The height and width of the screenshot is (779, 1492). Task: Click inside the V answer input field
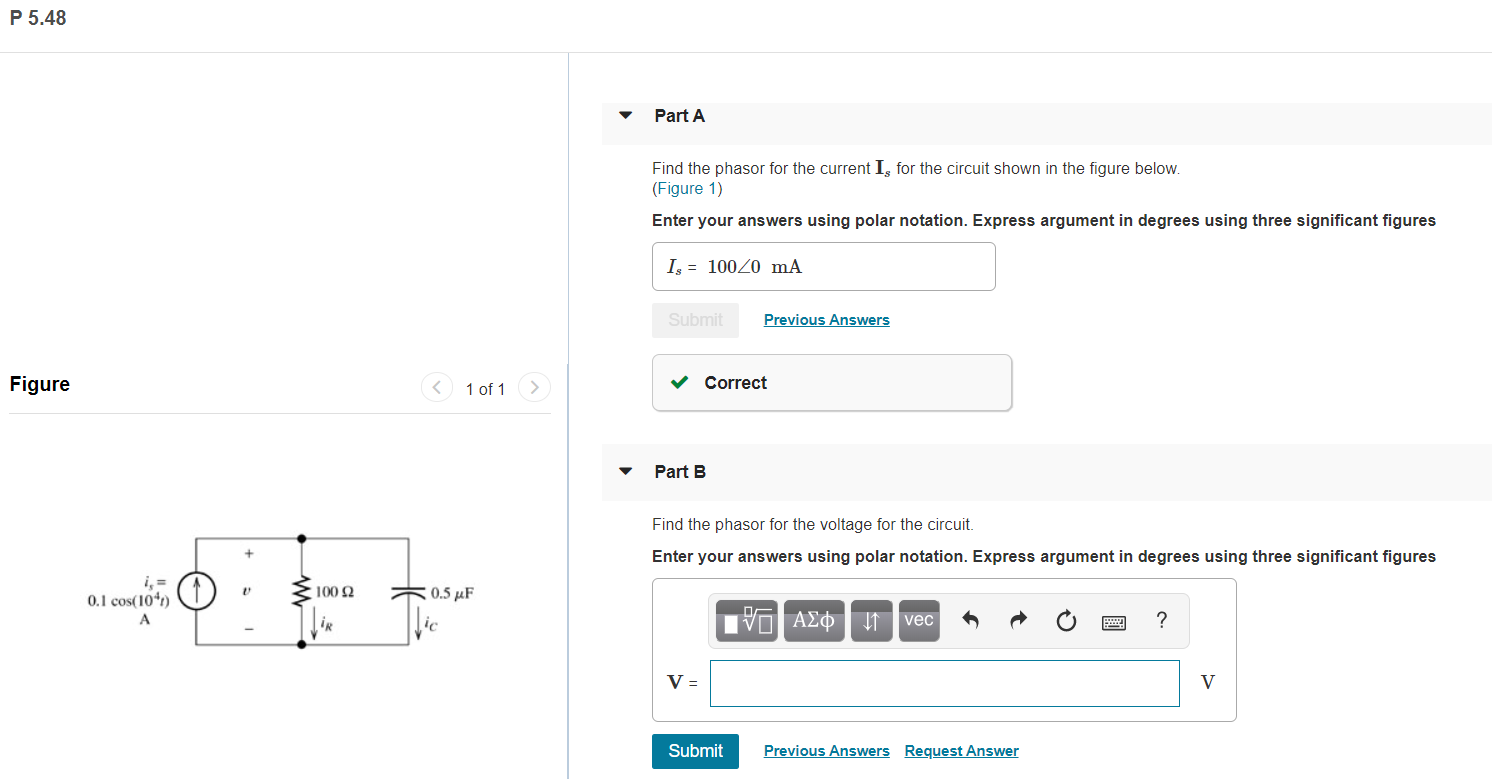coord(944,683)
